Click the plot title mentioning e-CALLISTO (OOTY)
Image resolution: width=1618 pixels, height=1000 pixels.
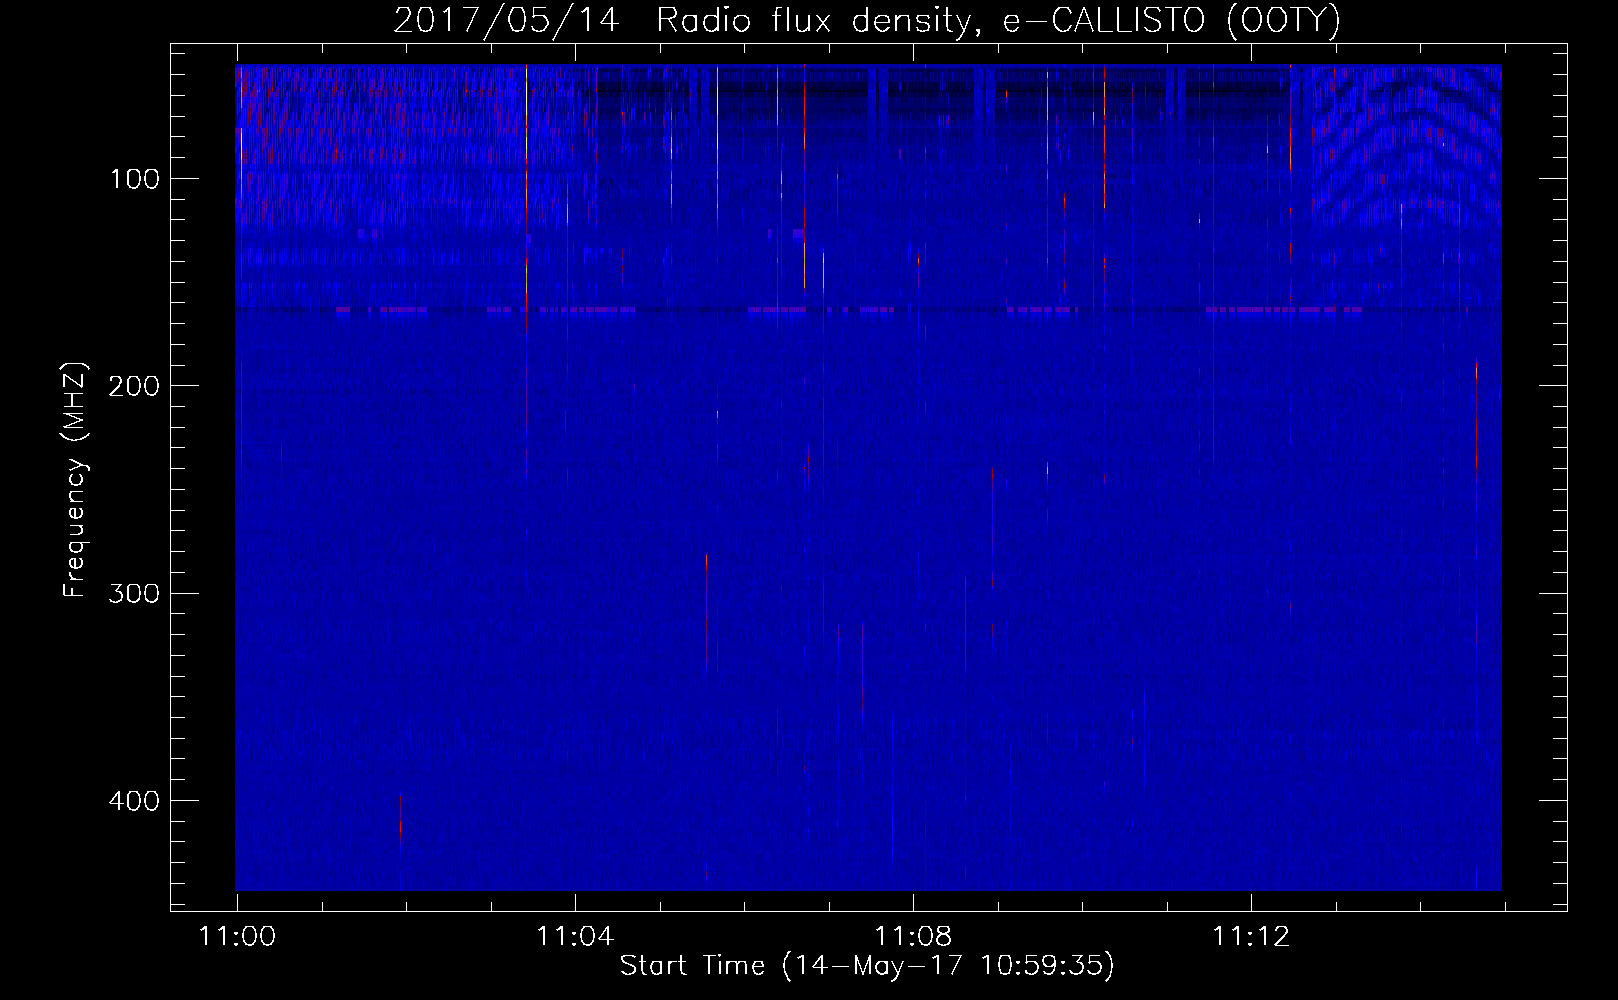[866, 20]
